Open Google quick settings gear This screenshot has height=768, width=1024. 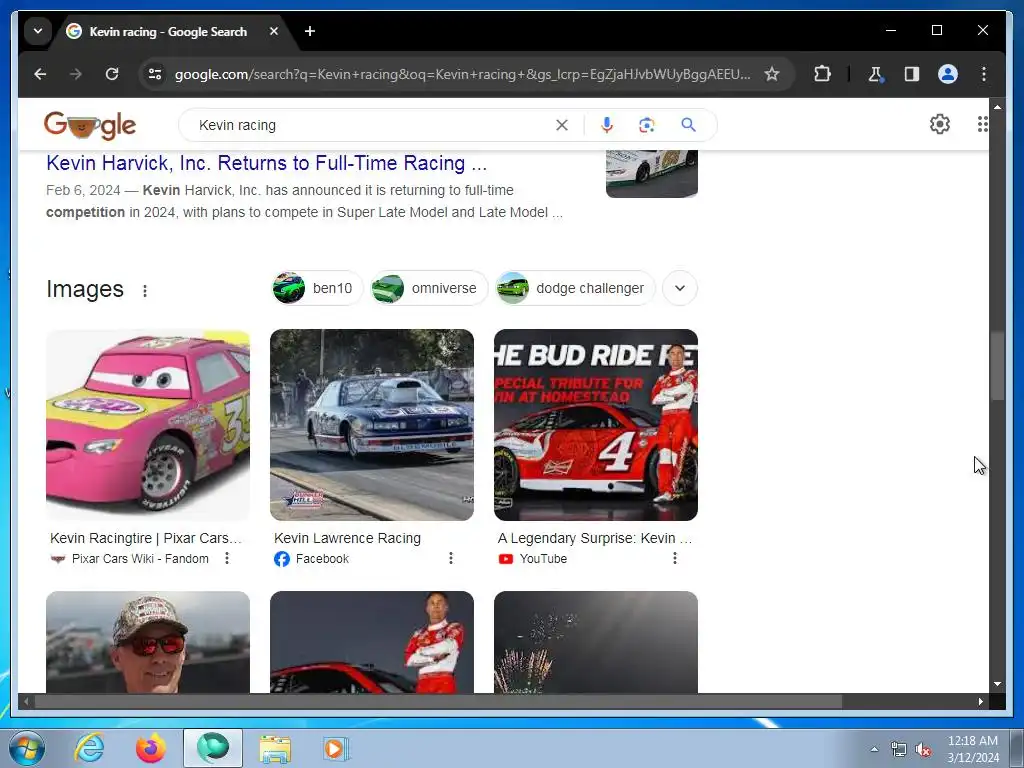tap(940, 124)
